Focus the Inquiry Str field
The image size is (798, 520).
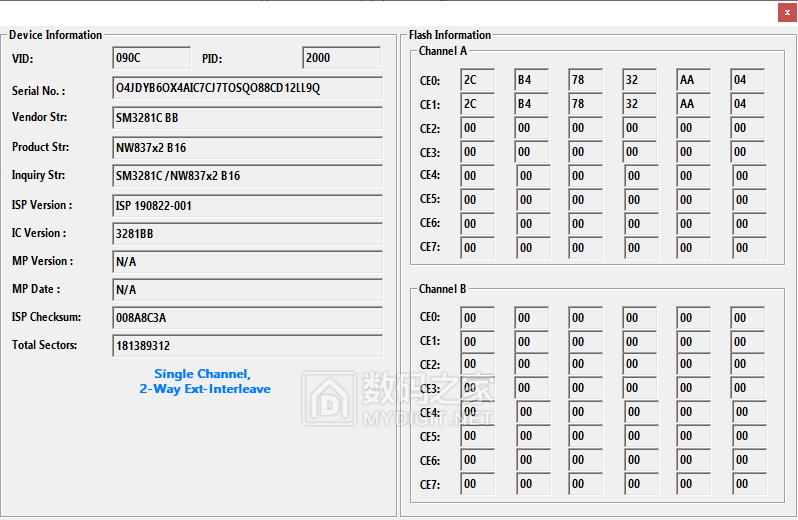pyautogui.click(x=247, y=176)
